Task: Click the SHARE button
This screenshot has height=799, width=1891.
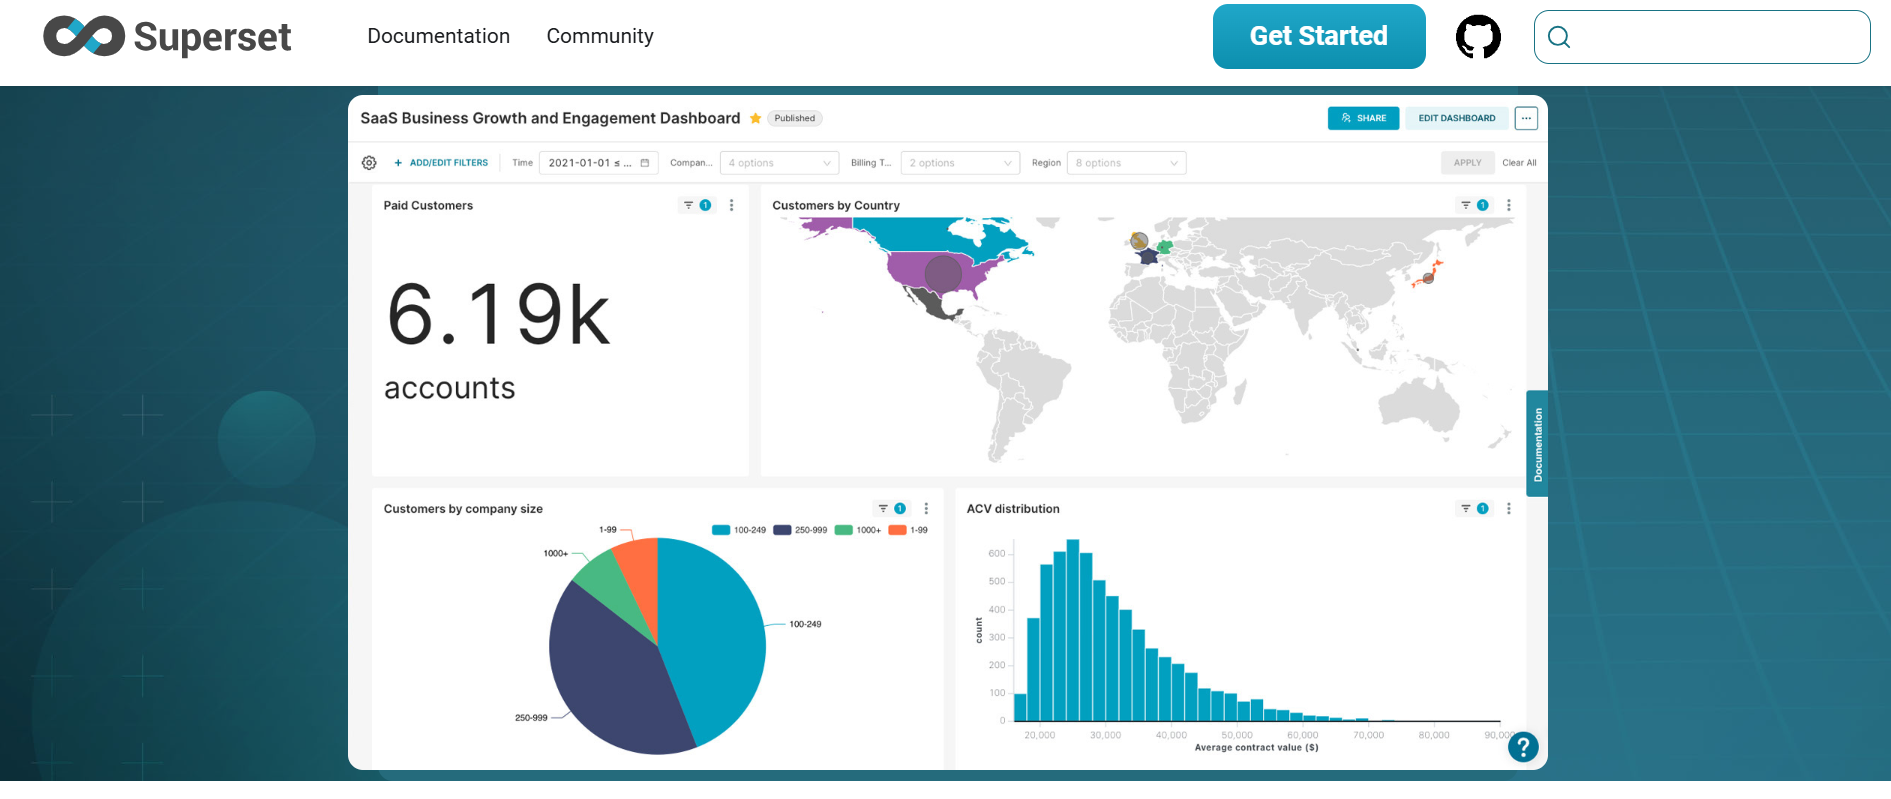Action: click(x=1363, y=118)
